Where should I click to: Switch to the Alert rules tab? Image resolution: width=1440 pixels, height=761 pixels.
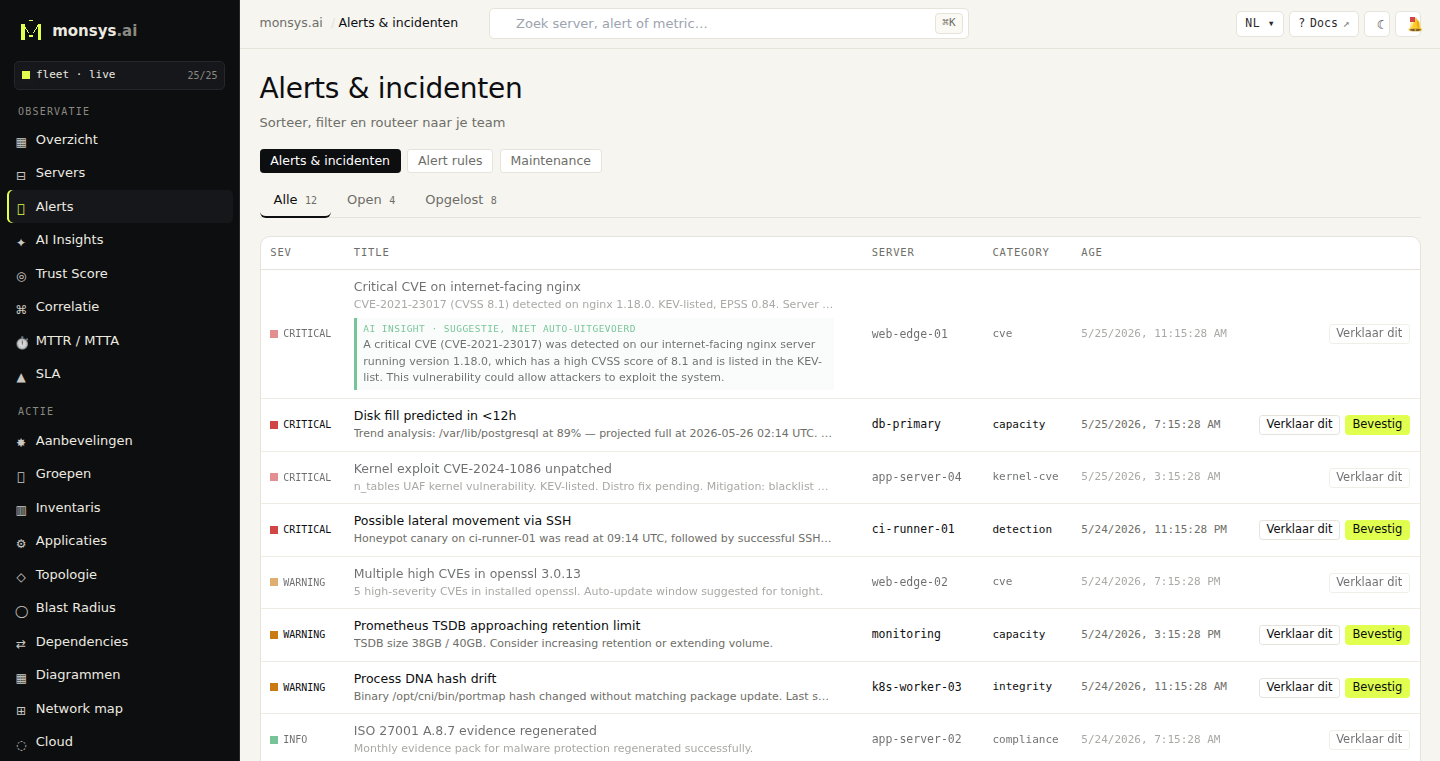click(x=450, y=161)
